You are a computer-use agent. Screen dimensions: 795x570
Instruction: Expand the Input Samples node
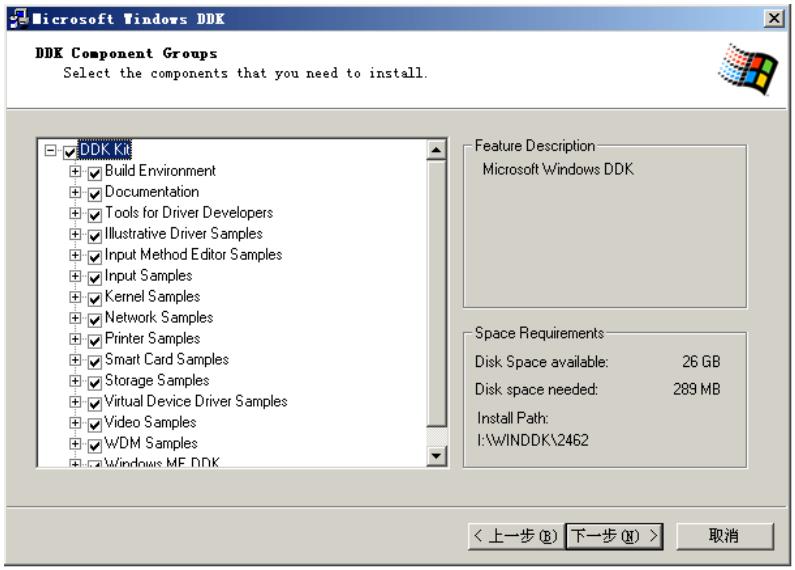(x=75, y=276)
